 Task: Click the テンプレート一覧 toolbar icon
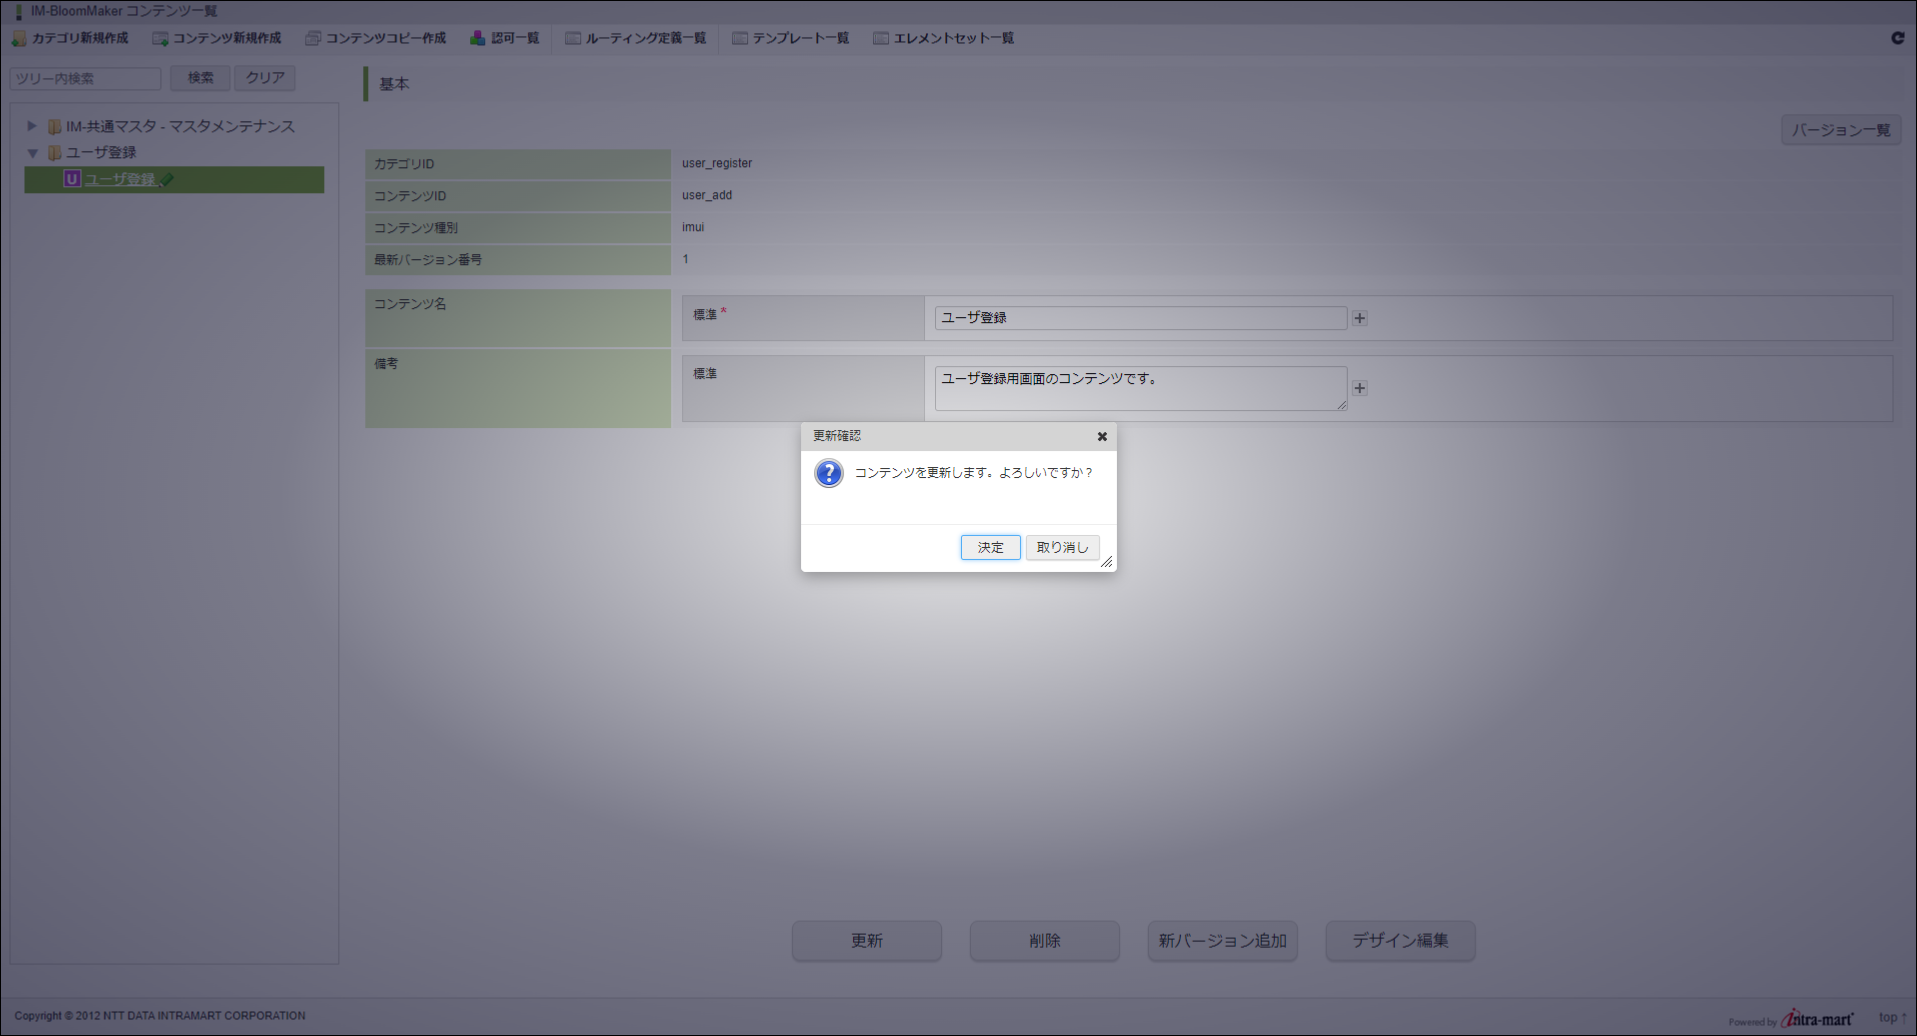point(740,38)
